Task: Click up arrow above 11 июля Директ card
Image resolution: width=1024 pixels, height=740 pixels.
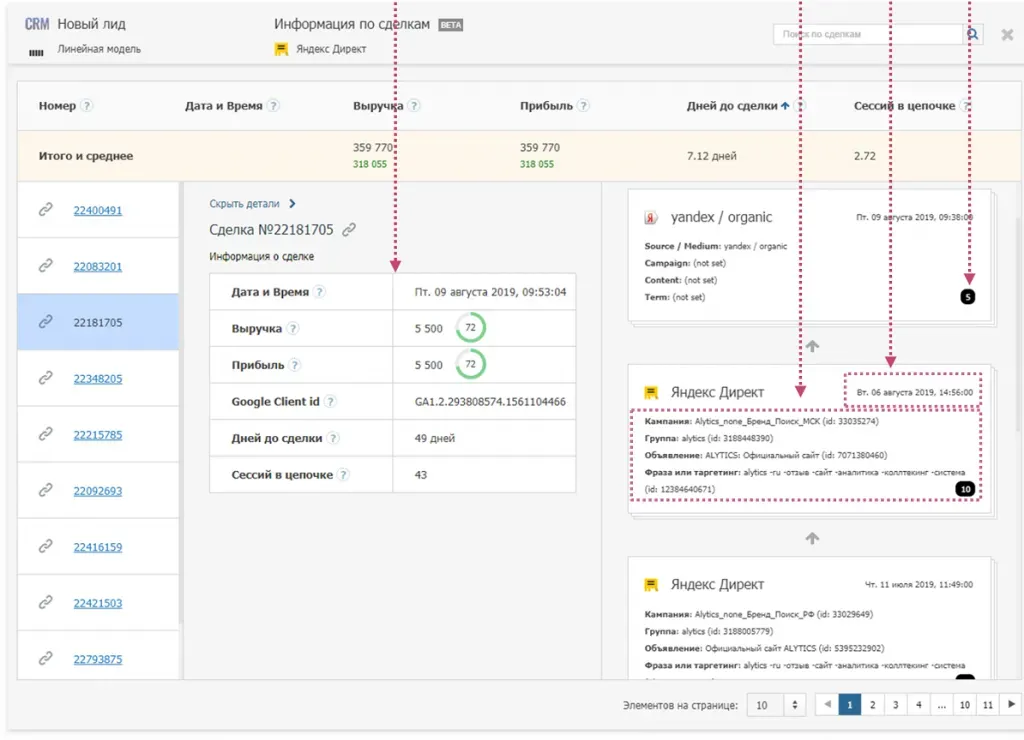Action: click(812, 538)
